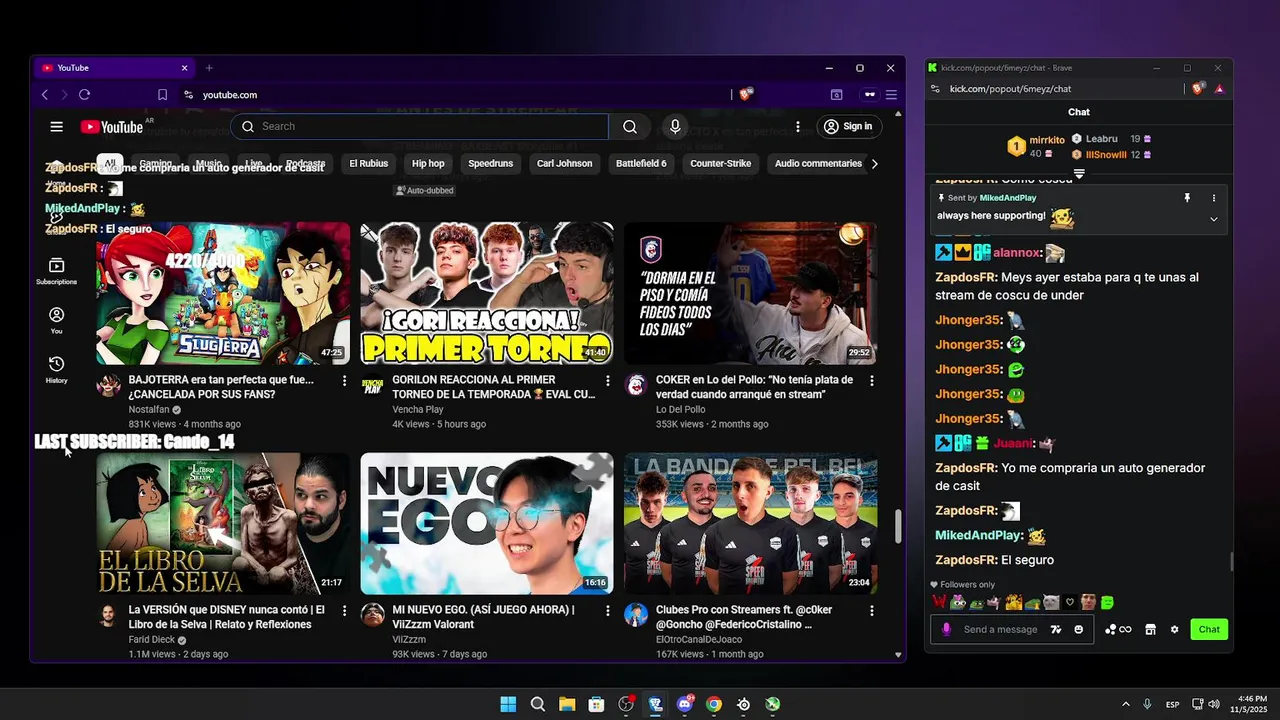
Task: Start voice search with microphone icon
Action: (x=675, y=127)
